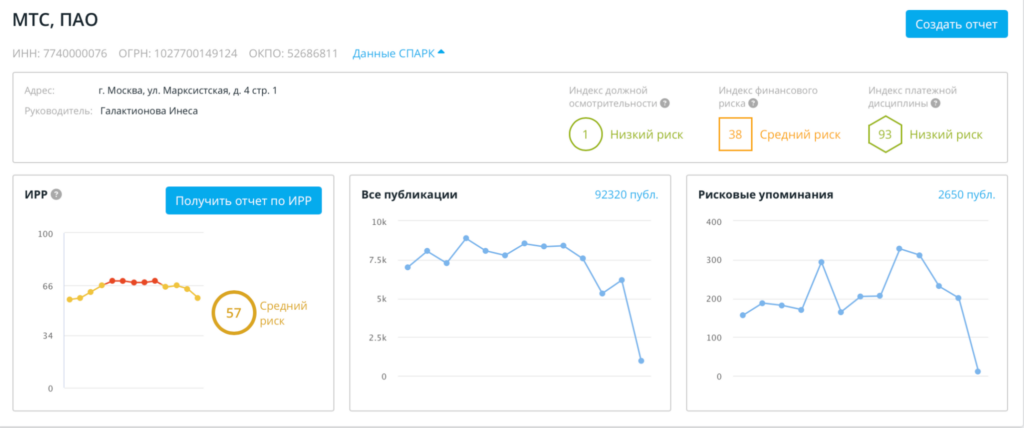The width and height of the screenshot is (1024, 428).
Task: Click help icon beside Индекс должной осмотрительности
Action: pyautogui.click(x=665, y=103)
